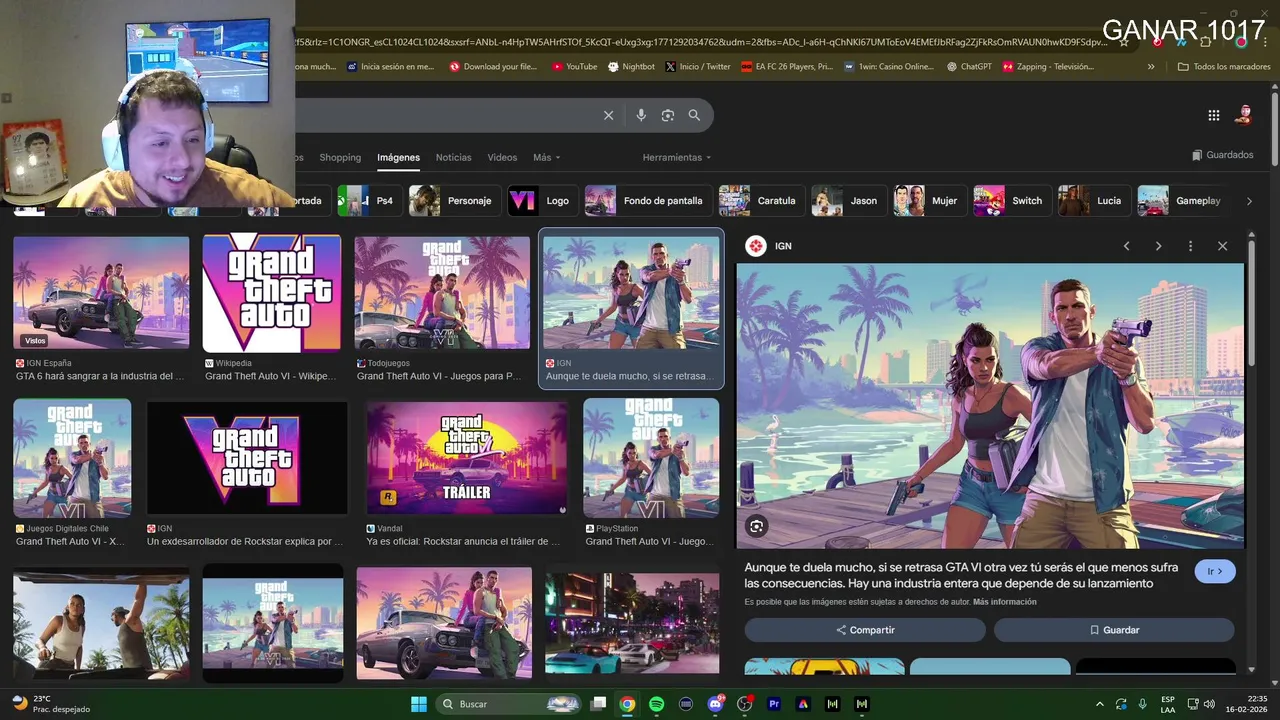Open the Más información copyright link
1280x720 pixels.
(x=1004, y=602)
